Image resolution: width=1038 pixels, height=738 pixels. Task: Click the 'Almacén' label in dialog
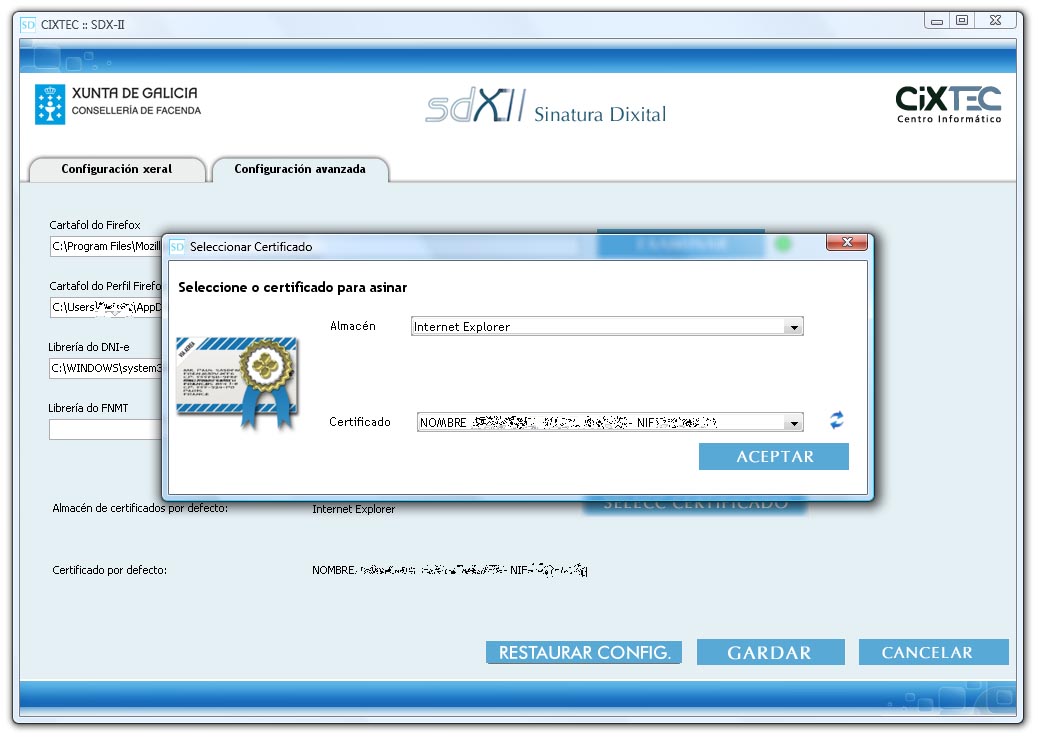pyautogui.click(x=353, y=326)
